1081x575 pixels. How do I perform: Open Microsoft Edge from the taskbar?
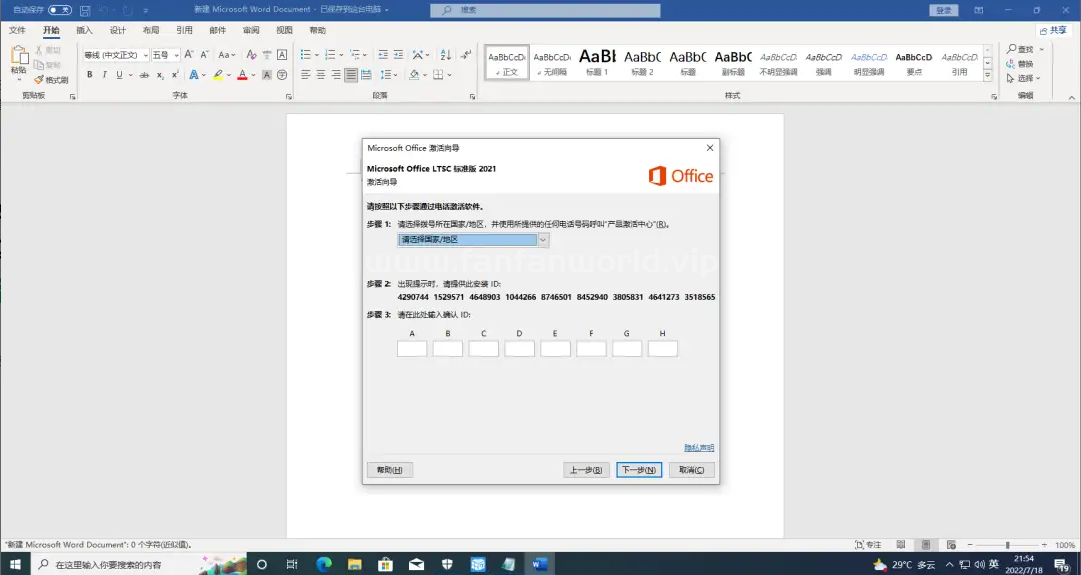(x=324, y=564)
